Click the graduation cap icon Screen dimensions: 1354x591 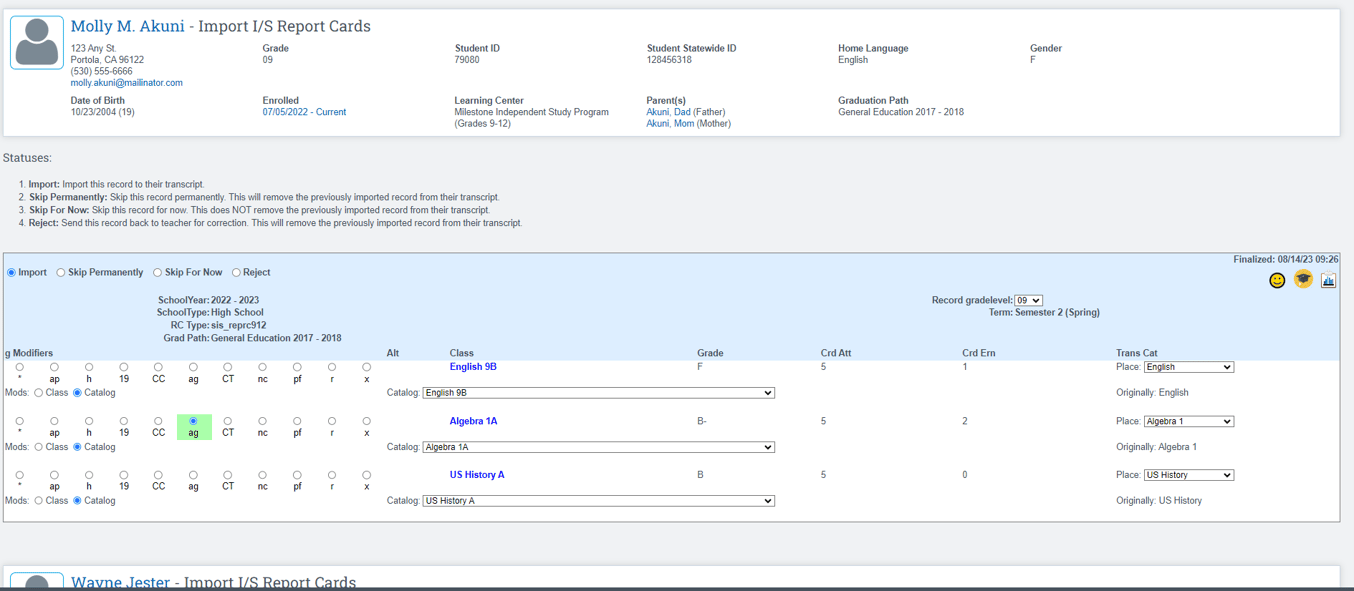pos(1302,280)
